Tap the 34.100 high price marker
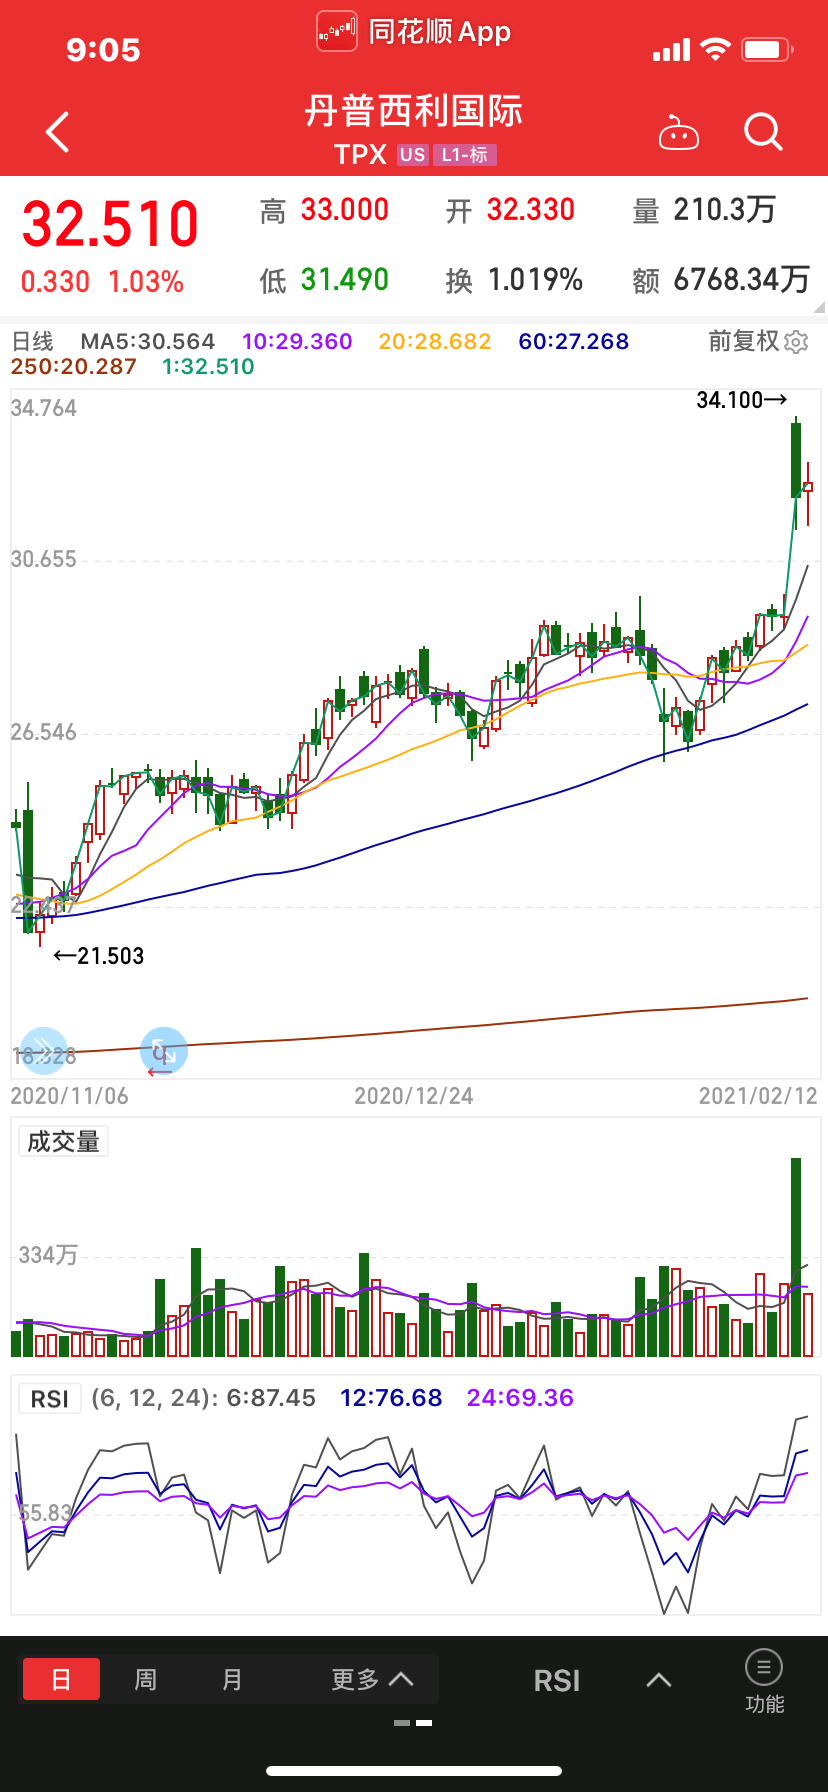This screenshot has width=828, height=1792. coord(742,400)
